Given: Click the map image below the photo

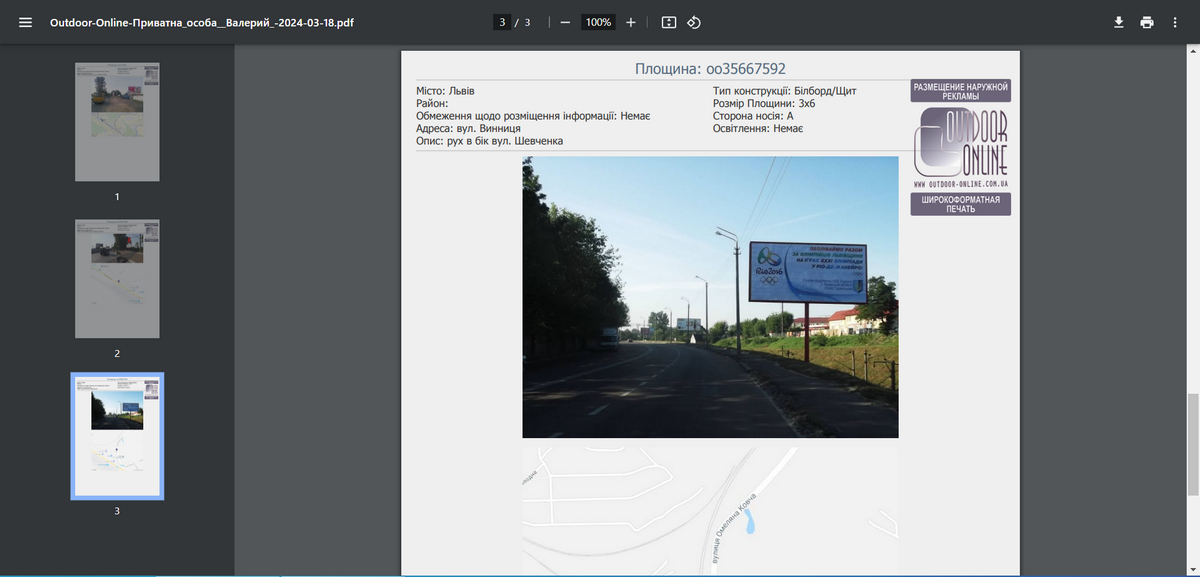Looking at the screenshot, I should tap(710, 510).
